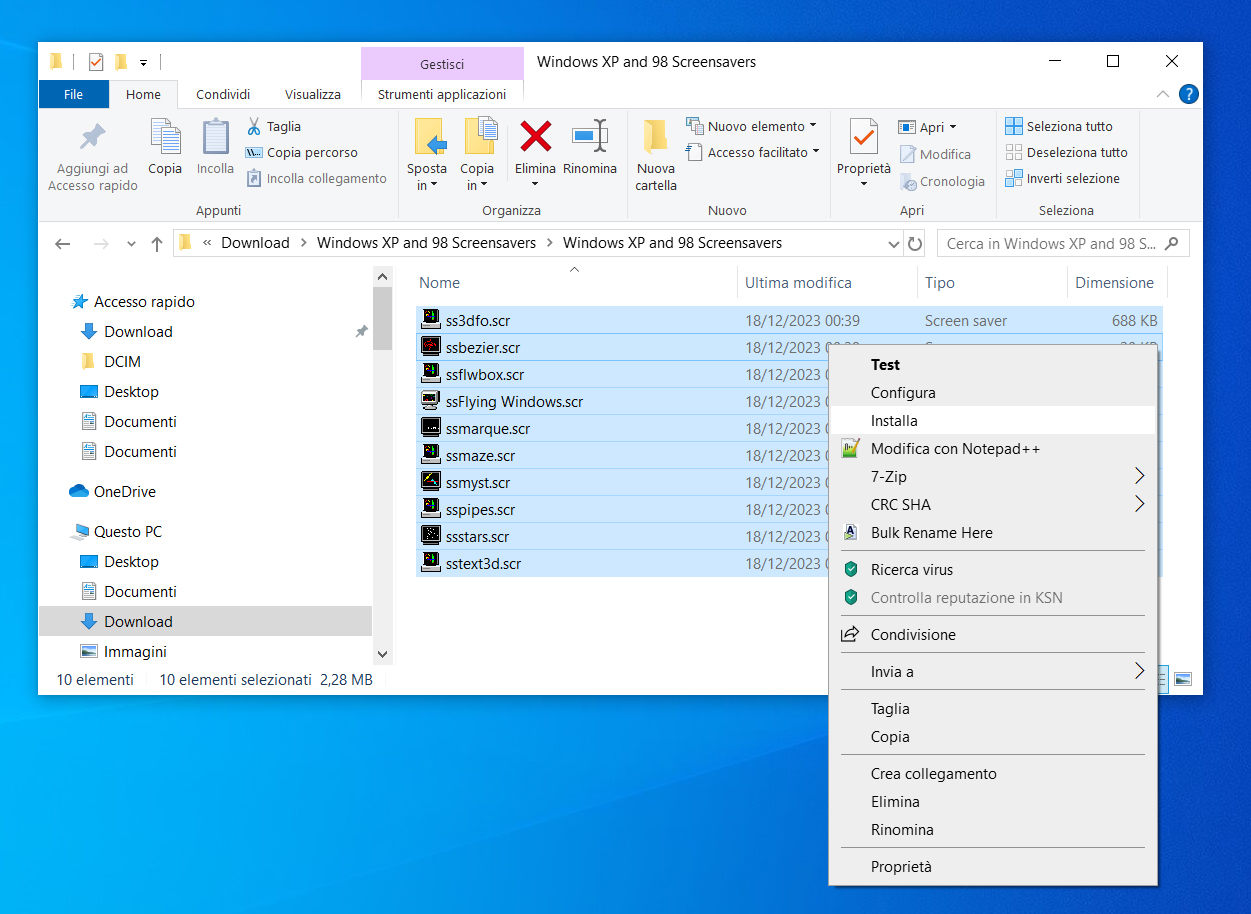Collapse the ribbon with the chevron
Viewport: 1251px width, 914px height.
(1162, 94)
